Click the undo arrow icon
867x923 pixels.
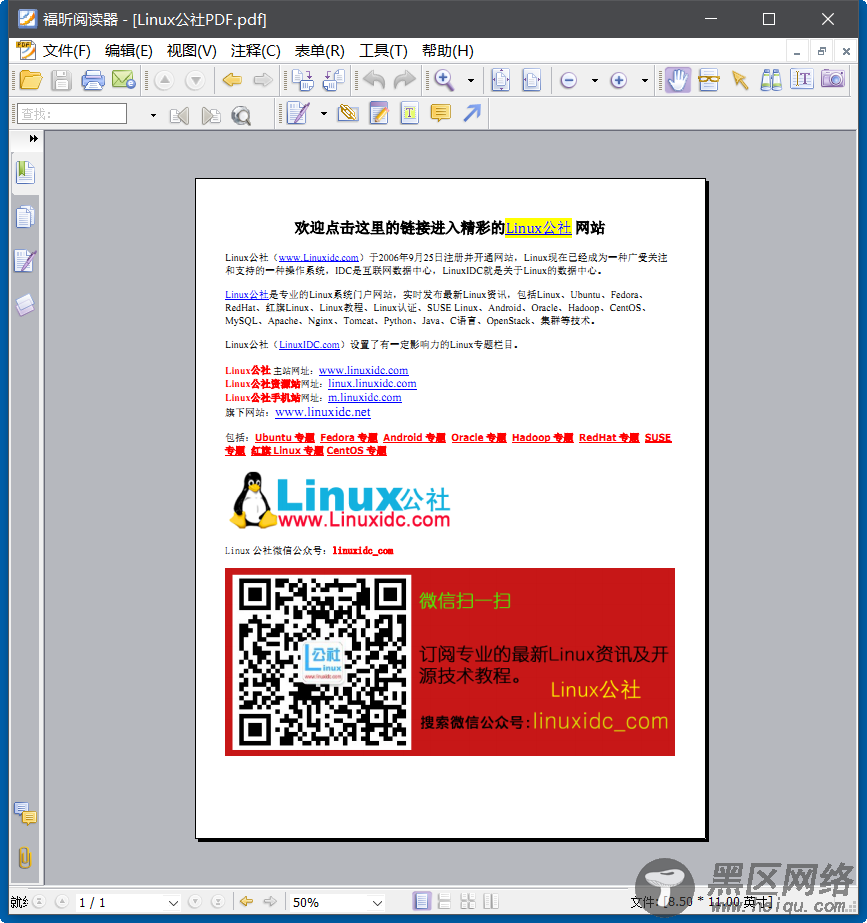pyautogui.click(x=374, y=79)
